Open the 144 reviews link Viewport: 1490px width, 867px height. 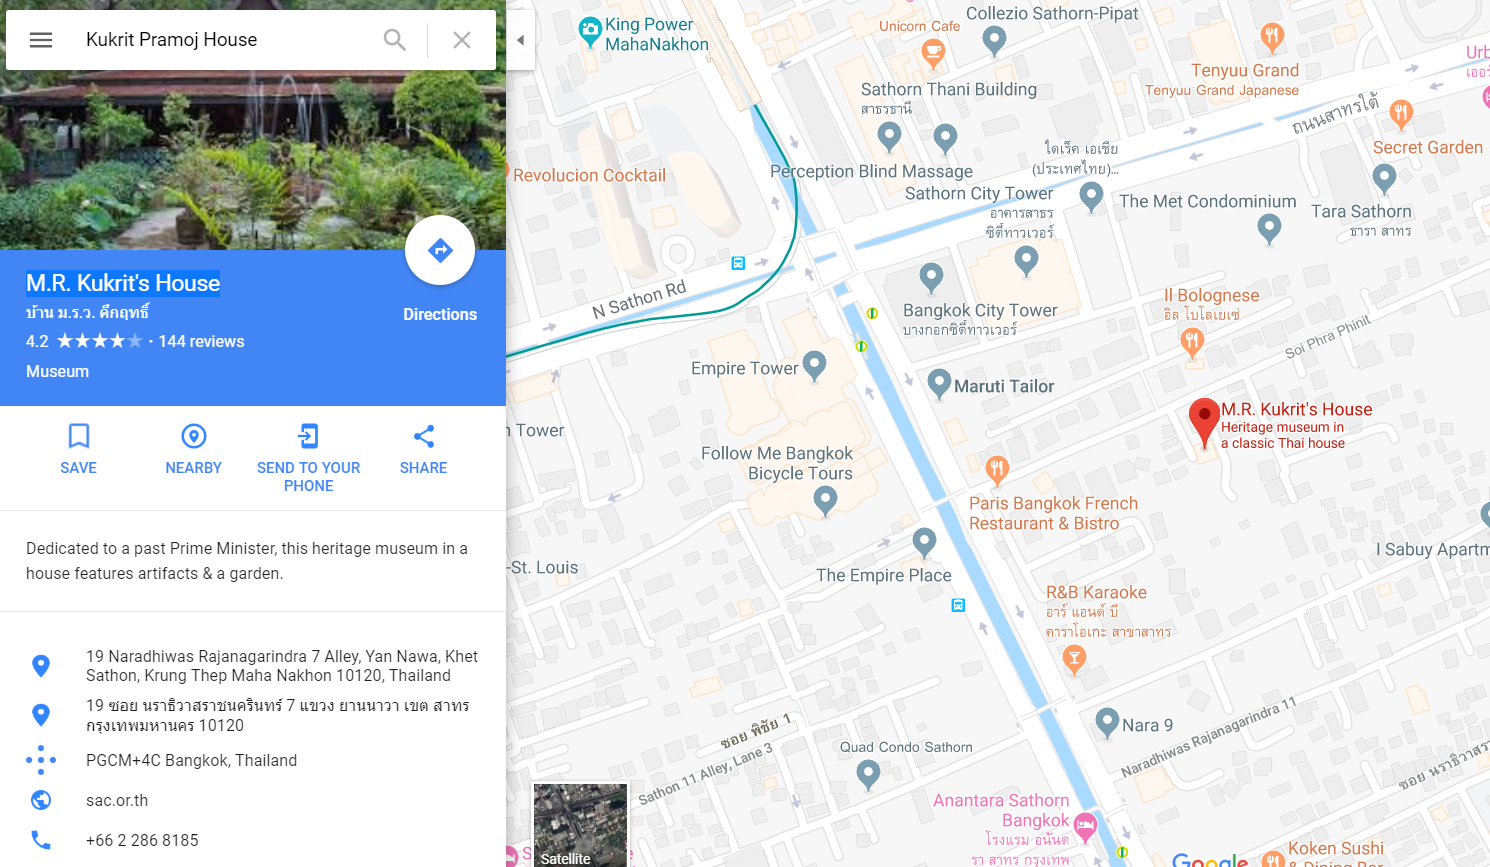click(201, 341)
